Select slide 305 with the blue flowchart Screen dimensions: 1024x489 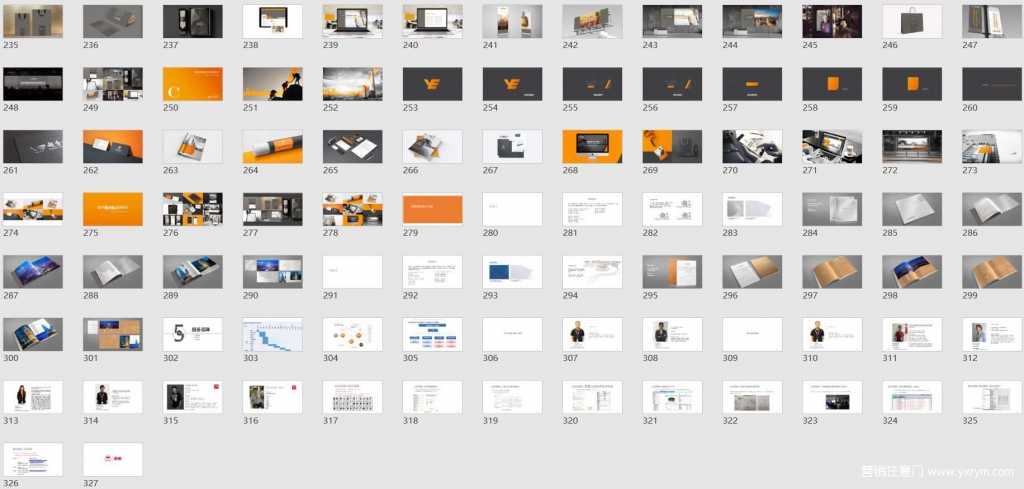(x=433, y=334)
